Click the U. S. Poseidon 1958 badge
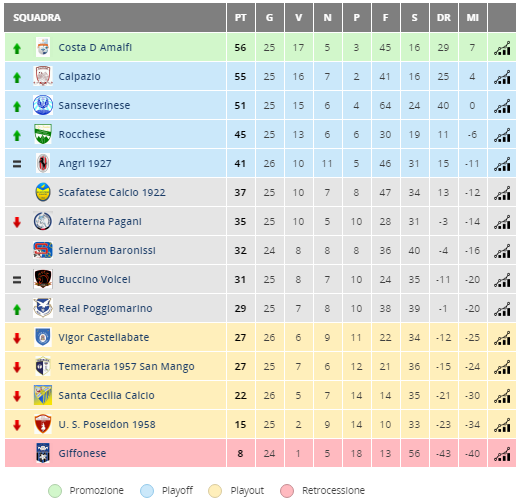530x500 pixels. point(43,424)
